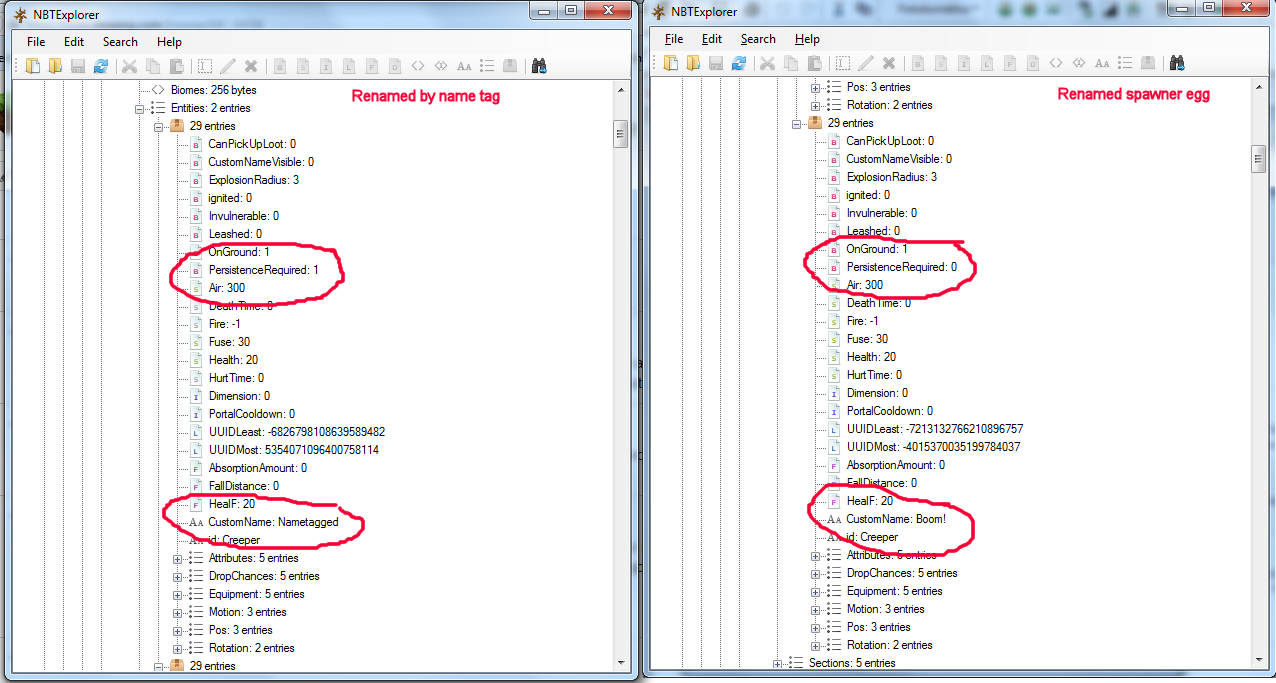The width and height of the screenshot is (1276, 683).
Task: Refresh the tree in left NBTExplorer window
Action: click(x=101, y=66)
